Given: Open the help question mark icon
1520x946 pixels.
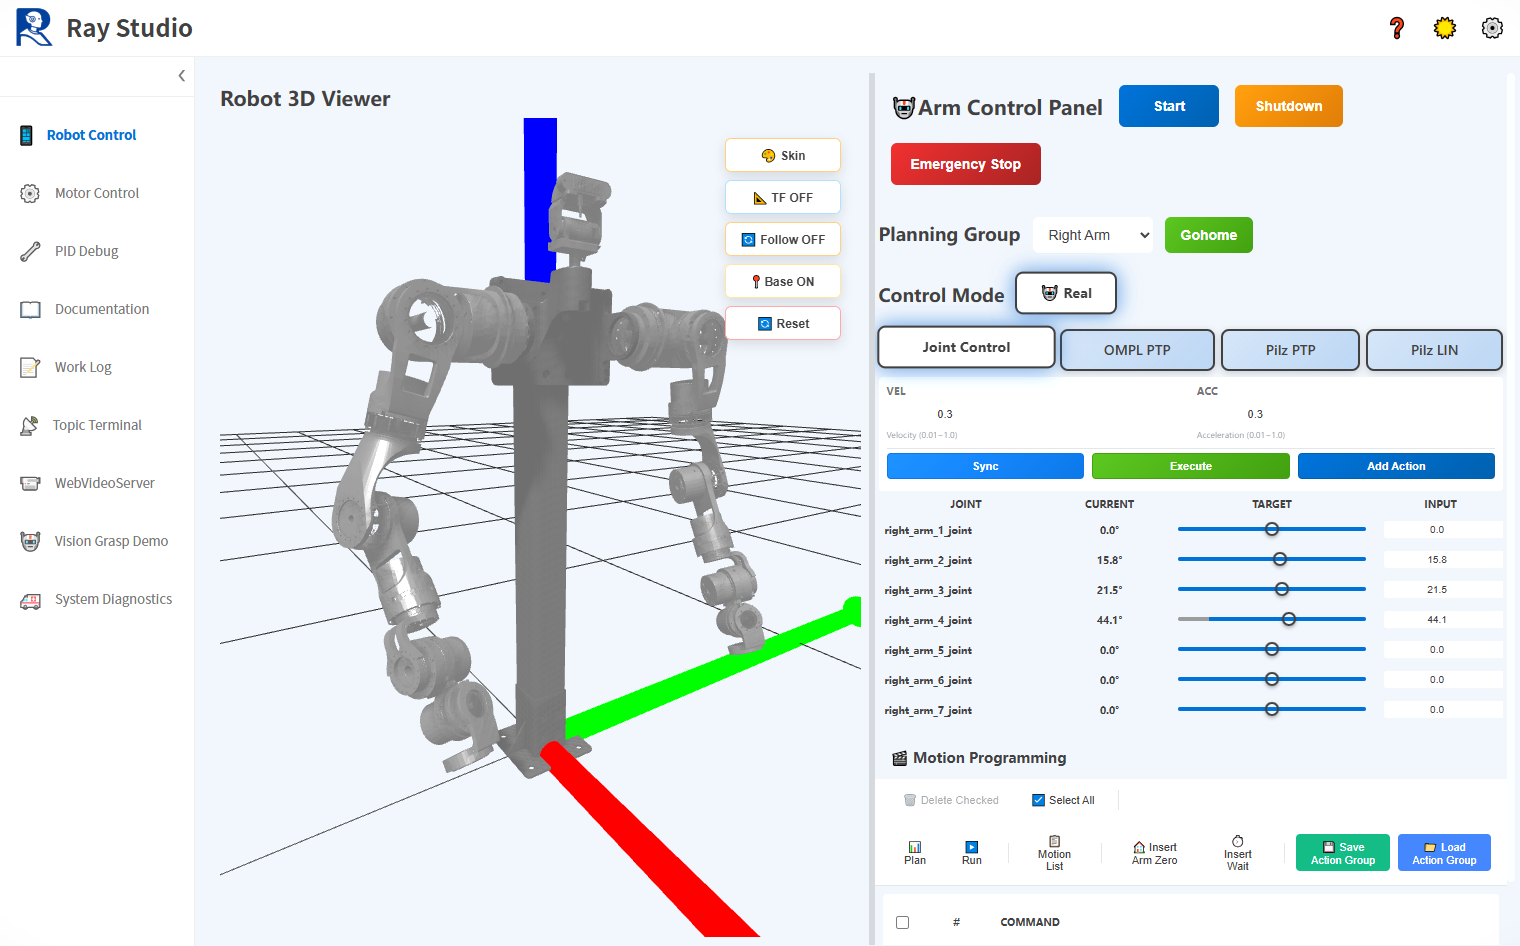Looking at the screenshot, I should point(1396,28).
